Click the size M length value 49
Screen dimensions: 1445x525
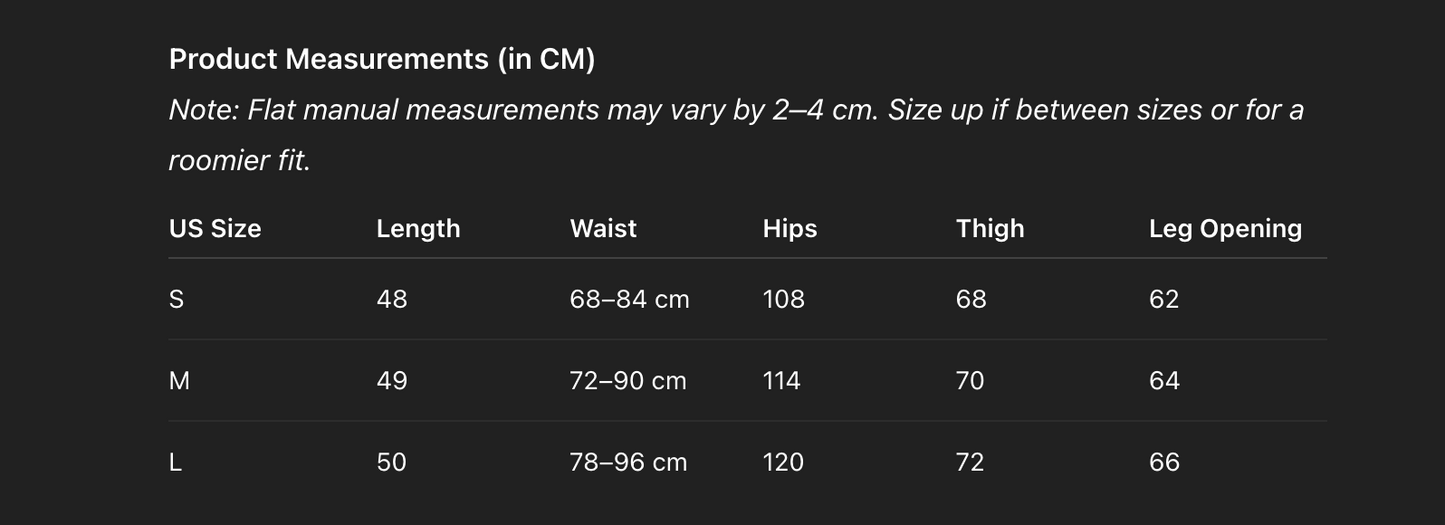392,381
